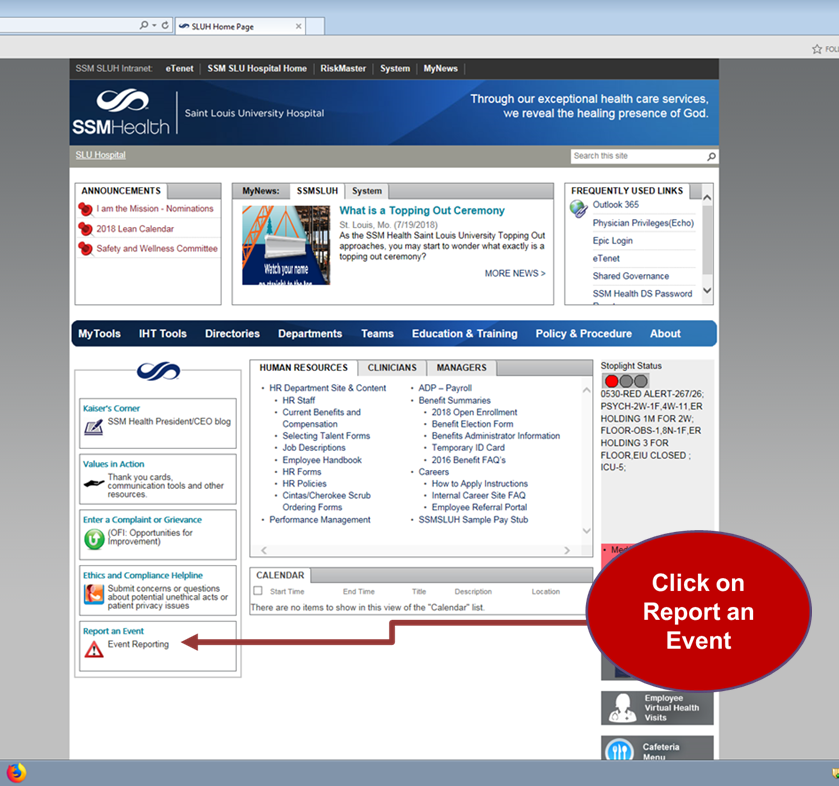Open the 2018 Open Enrollment link
Viewport: 839px width, 786px height.
click(474, 413)
